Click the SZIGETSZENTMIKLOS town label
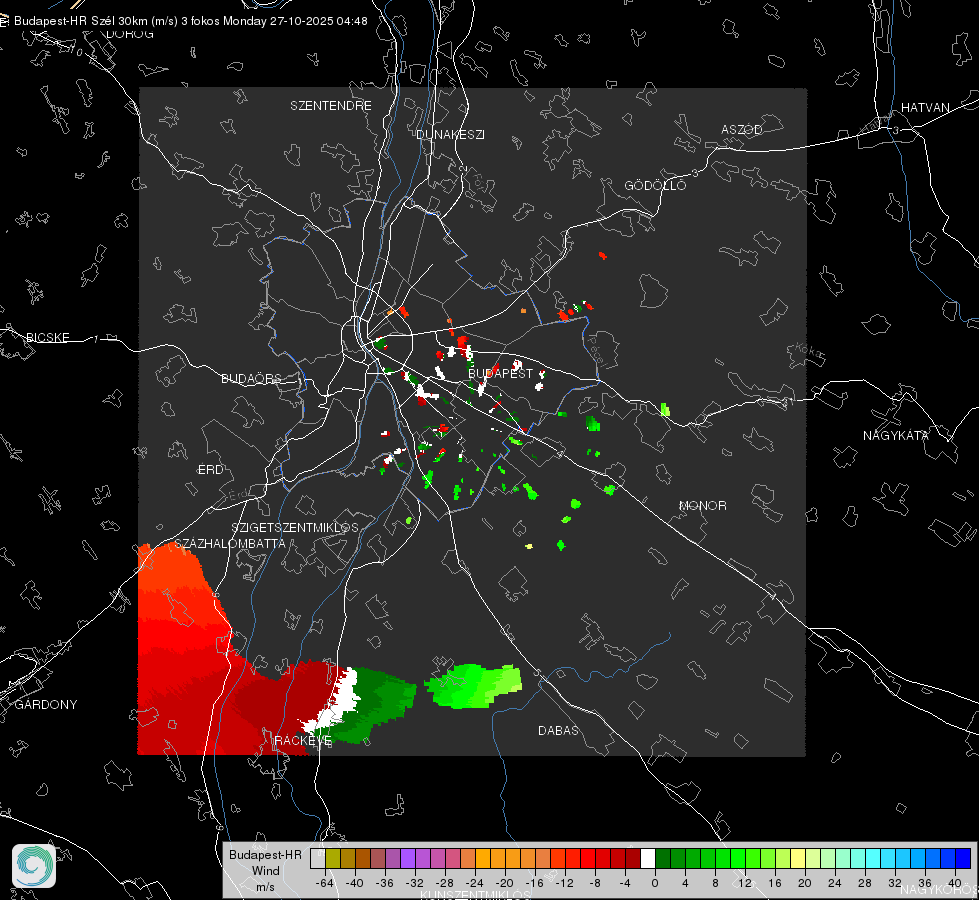 [295, 528]
